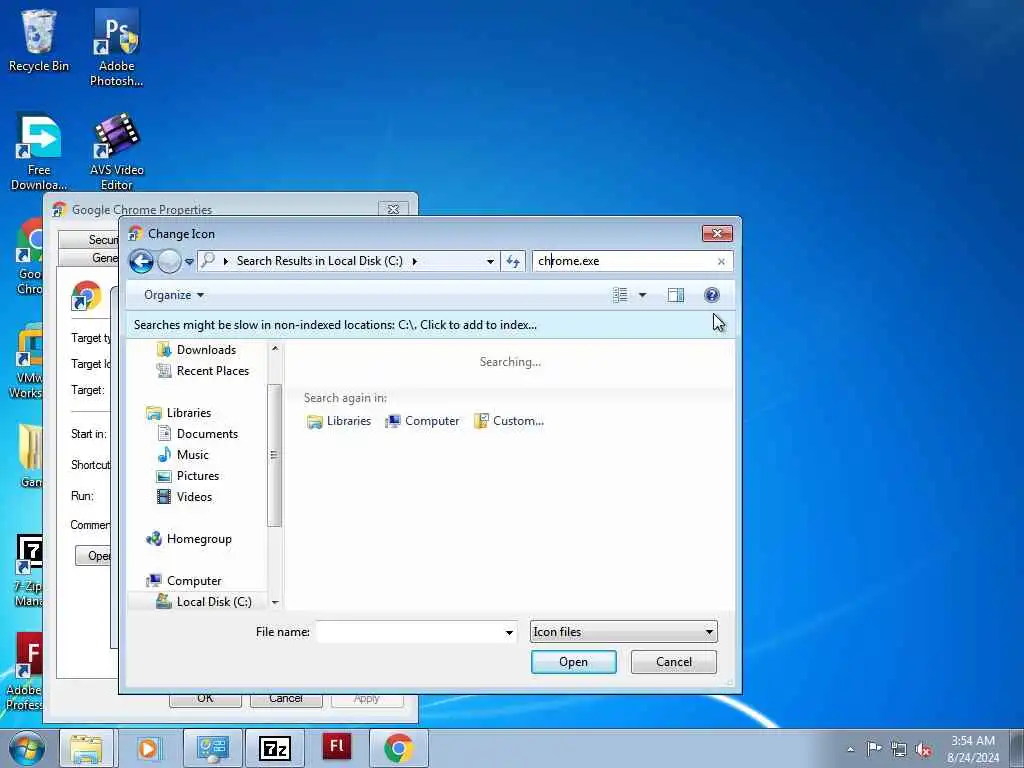Image resolution: width=1024 pixels, height=768 pixels.
Task: Click Cancel in the Change Icon dialog
Action: [x=673, y=662]
